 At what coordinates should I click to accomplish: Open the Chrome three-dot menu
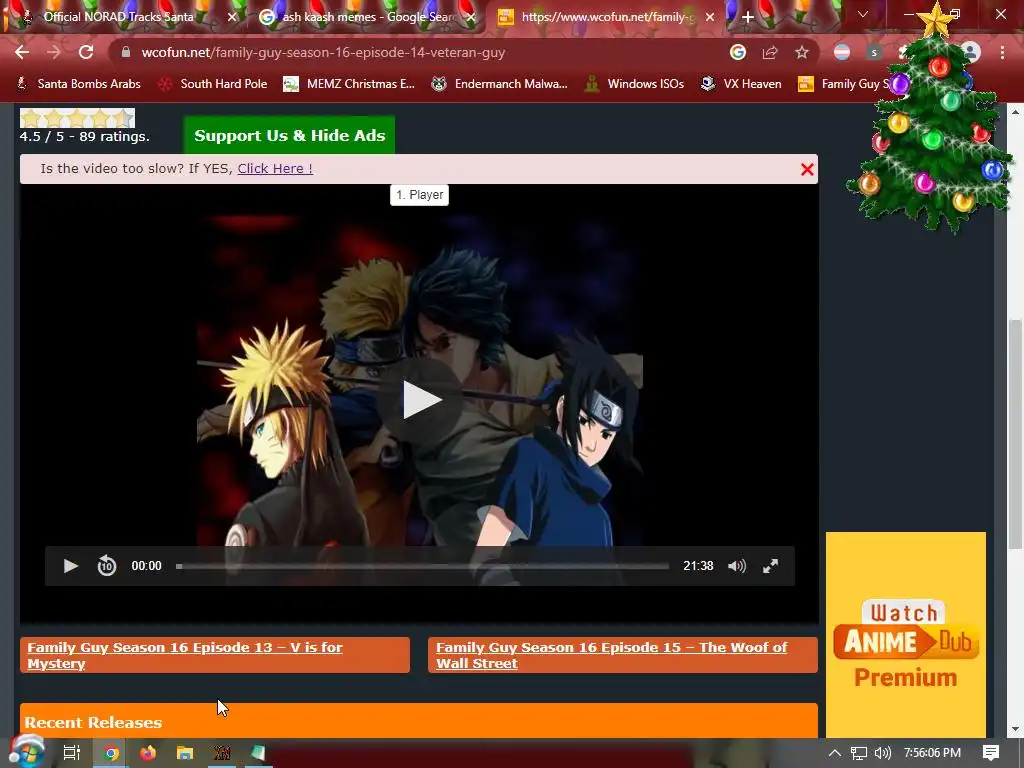click(x=1002, y=52)
